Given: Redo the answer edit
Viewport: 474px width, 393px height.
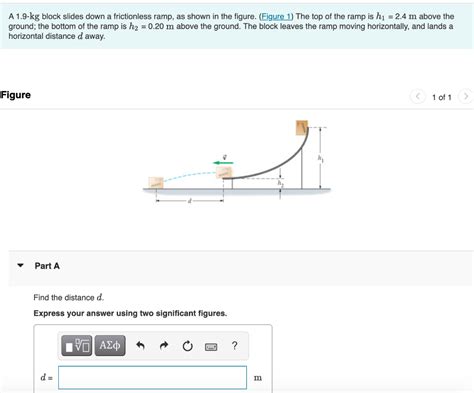Looking at the screenshot, I should [x=164, y=346].
